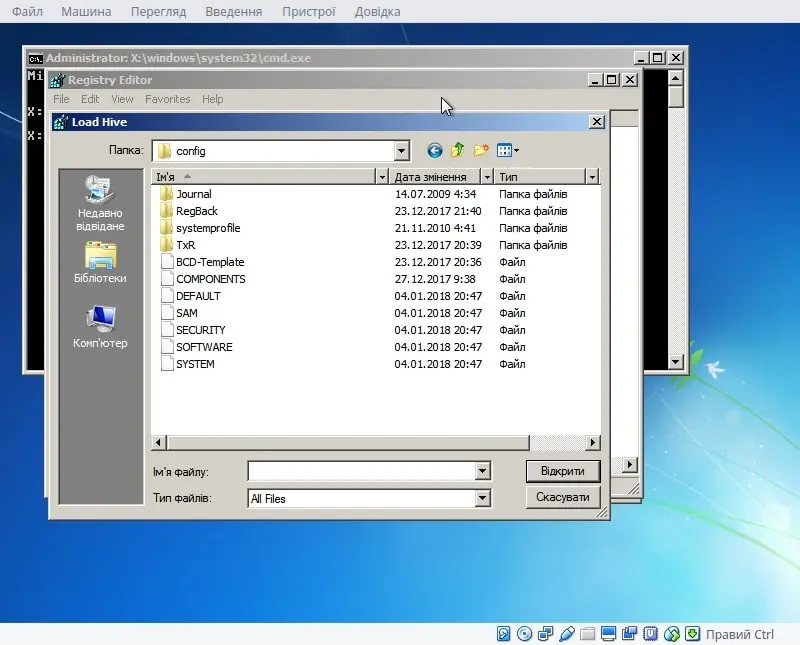Click file list horizontal scrollbar thumb

(x=348, y=442)
